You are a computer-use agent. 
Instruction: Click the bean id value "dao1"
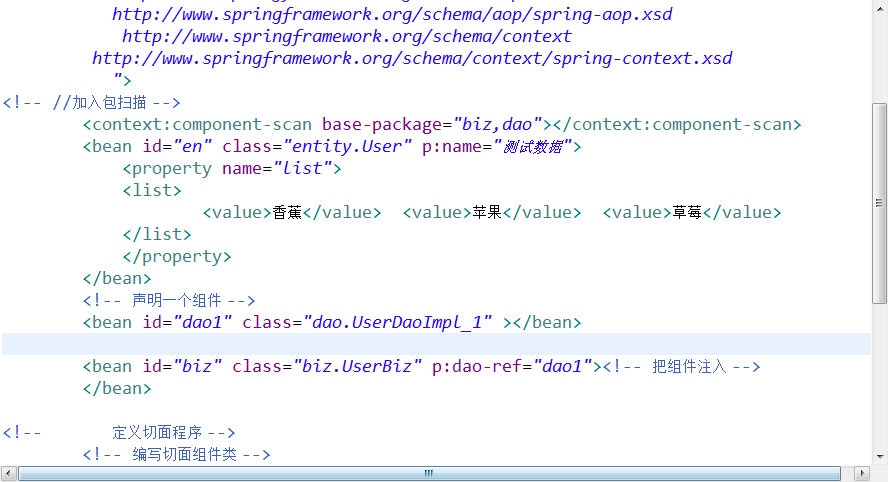[203, 322]
